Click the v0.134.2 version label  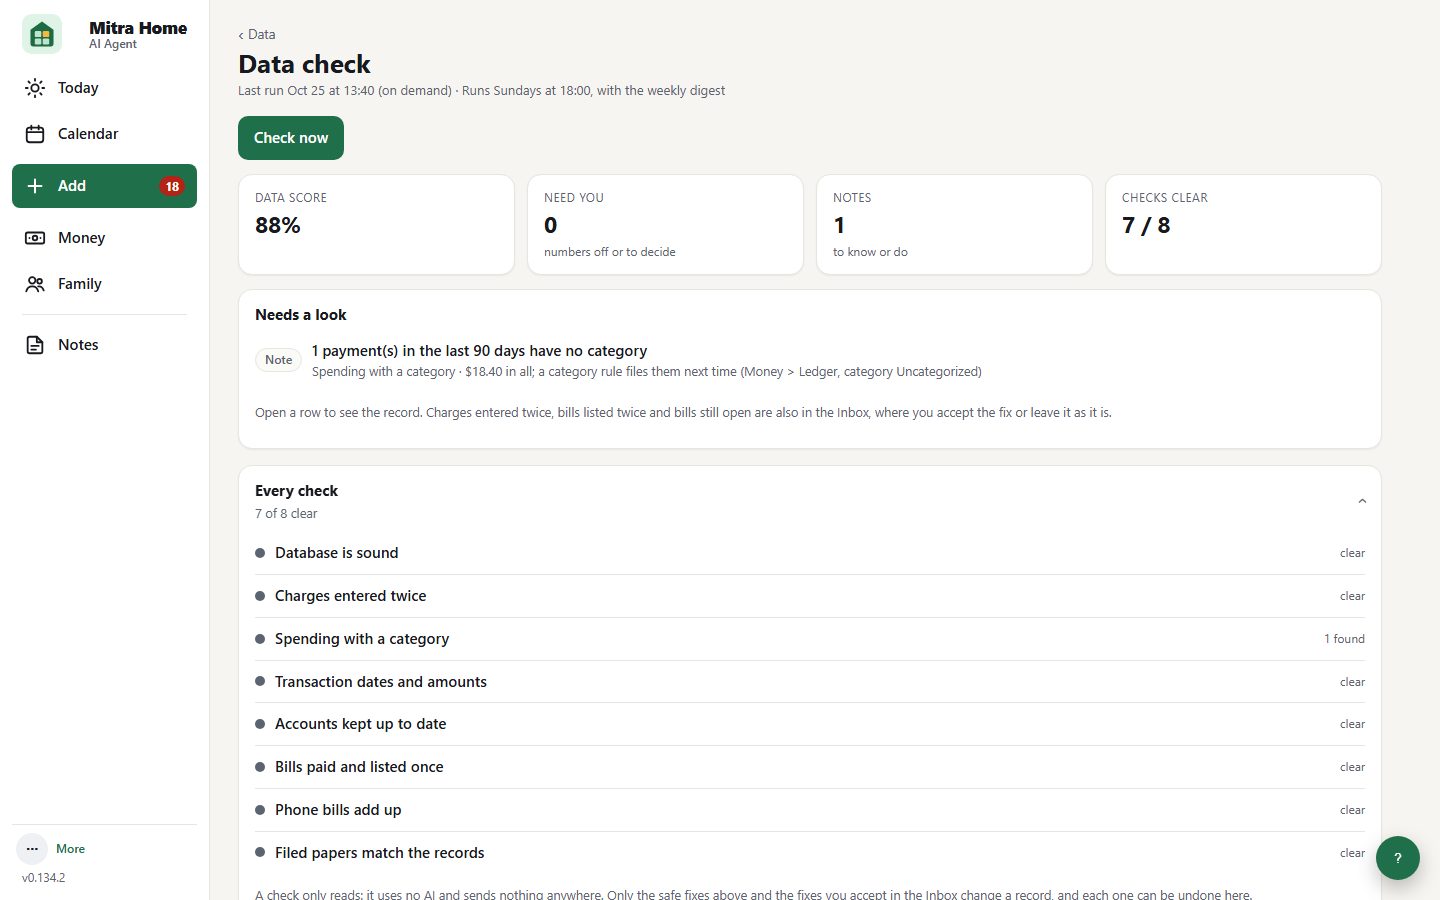pyautogui.click(x=44, y=878)
